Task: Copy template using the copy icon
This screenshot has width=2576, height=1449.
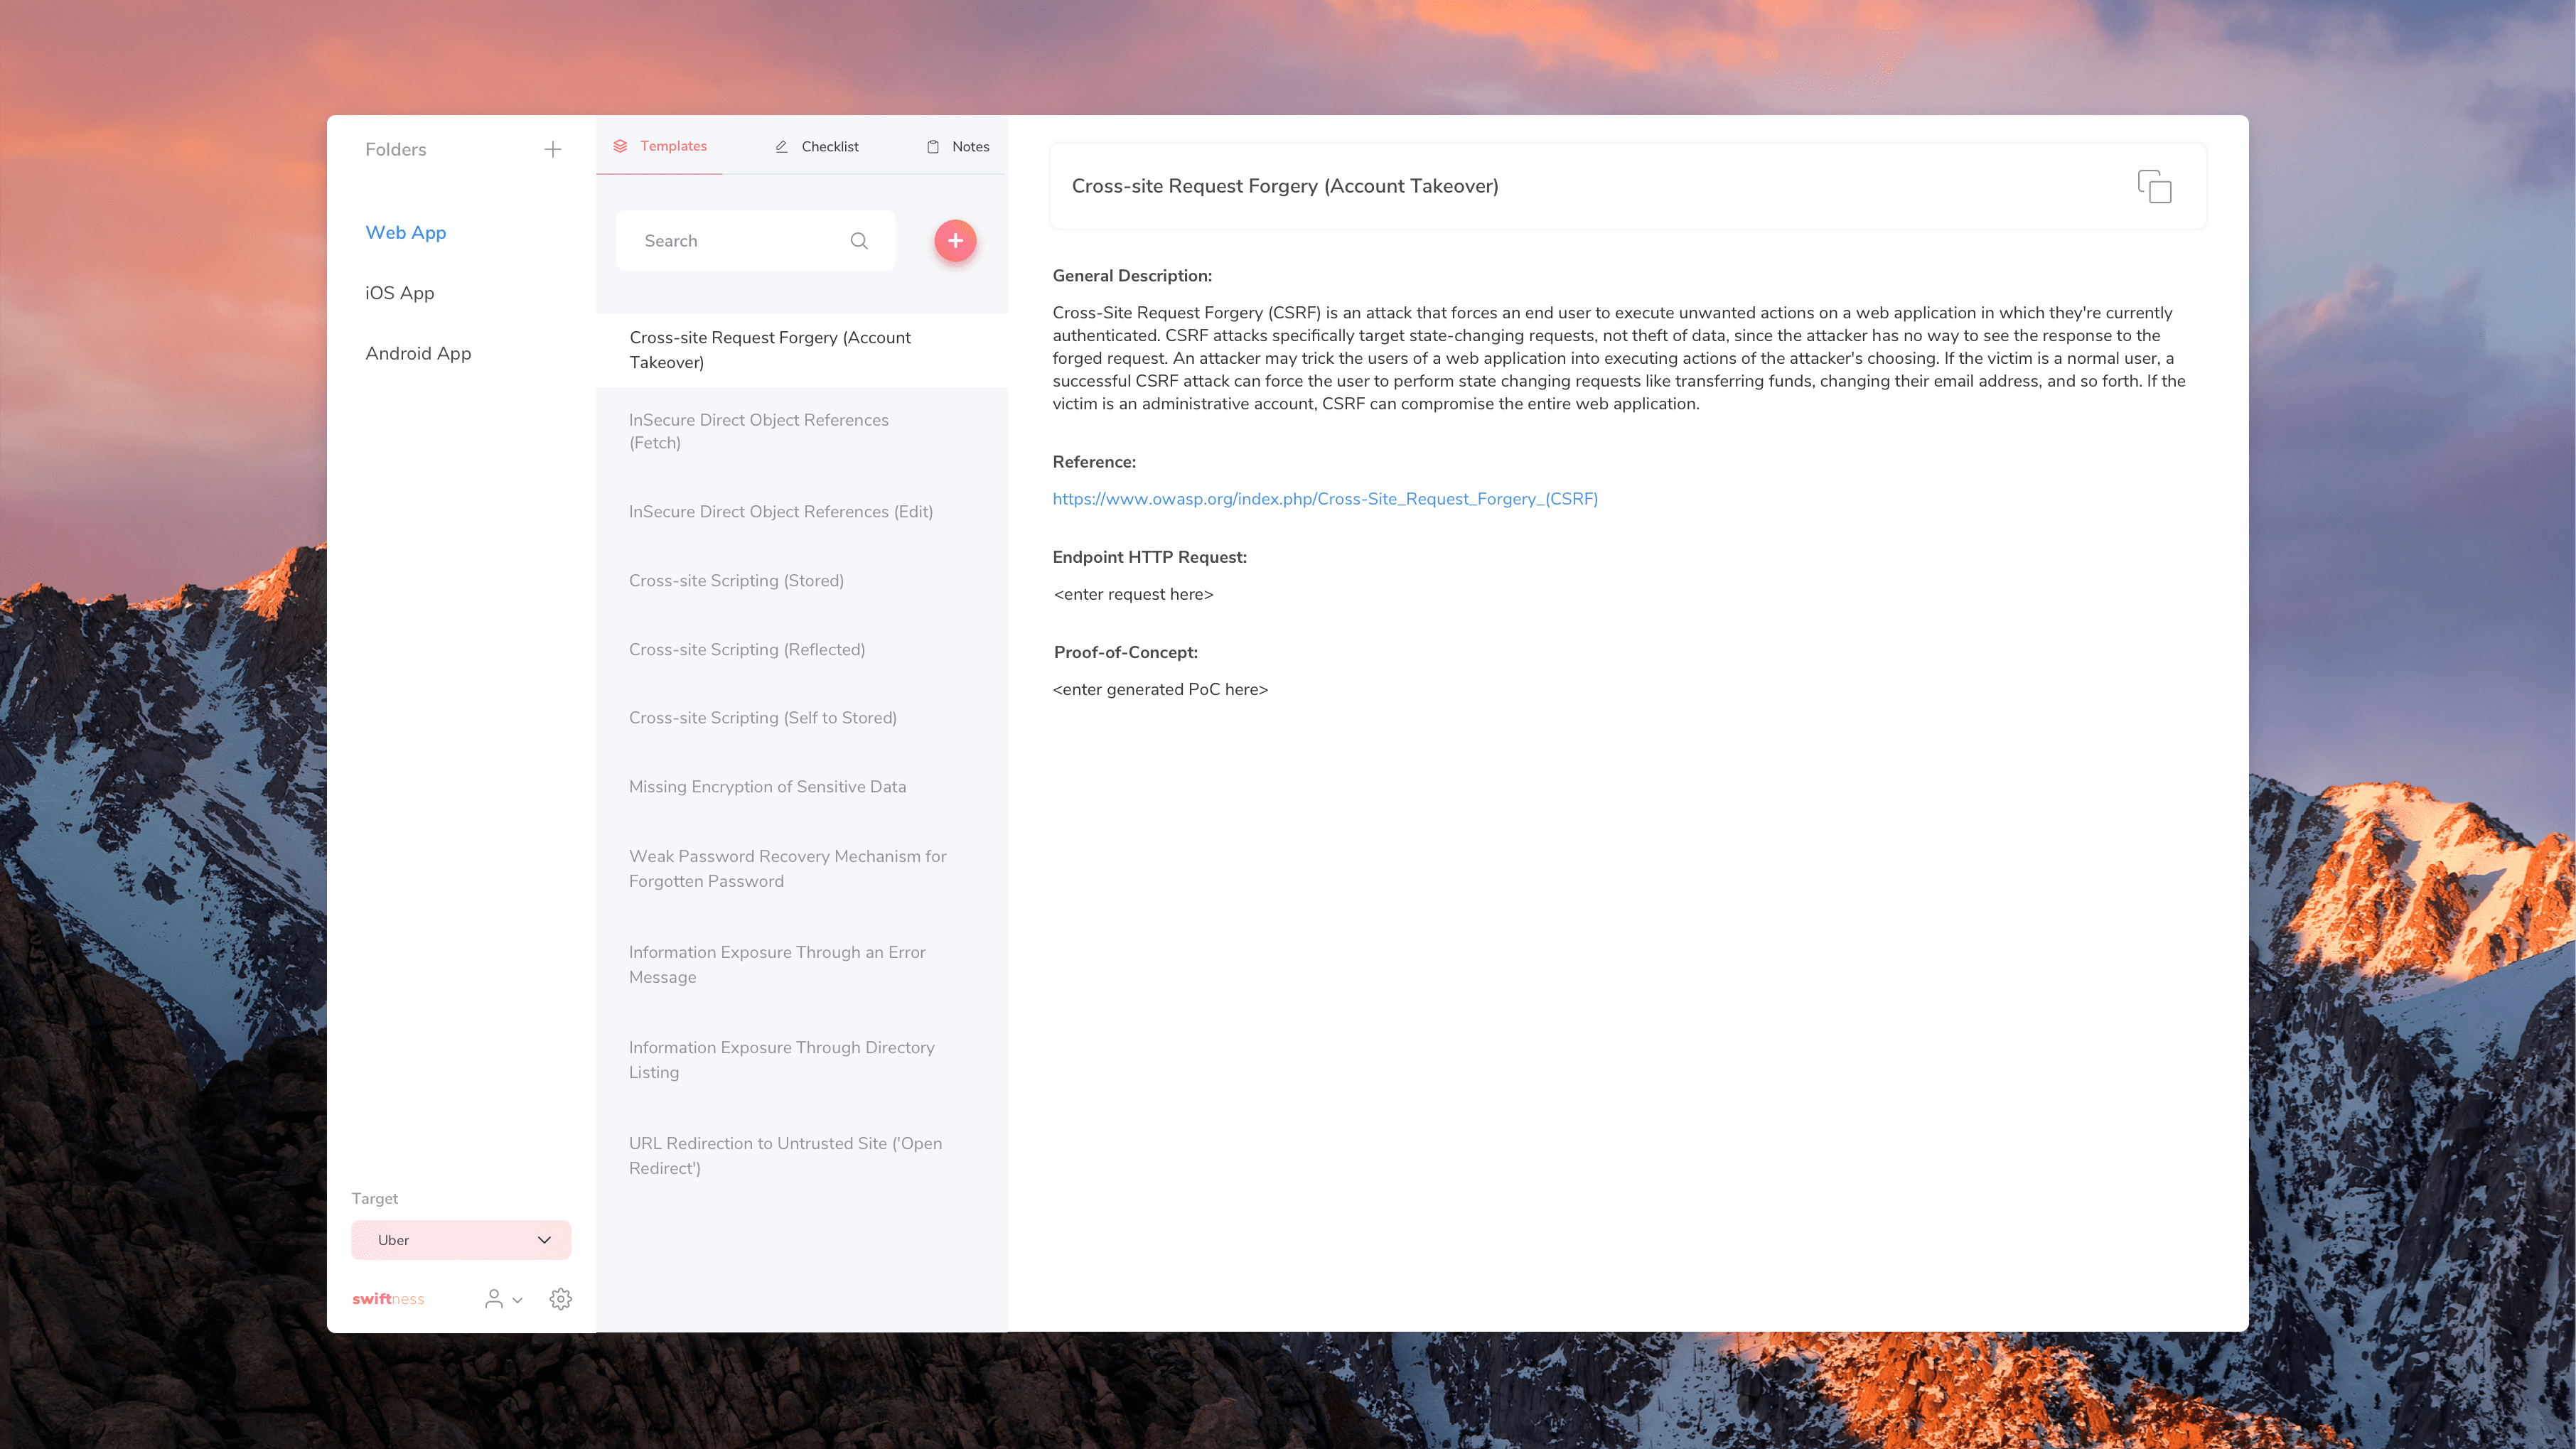Action: [x=2154, y=186]
